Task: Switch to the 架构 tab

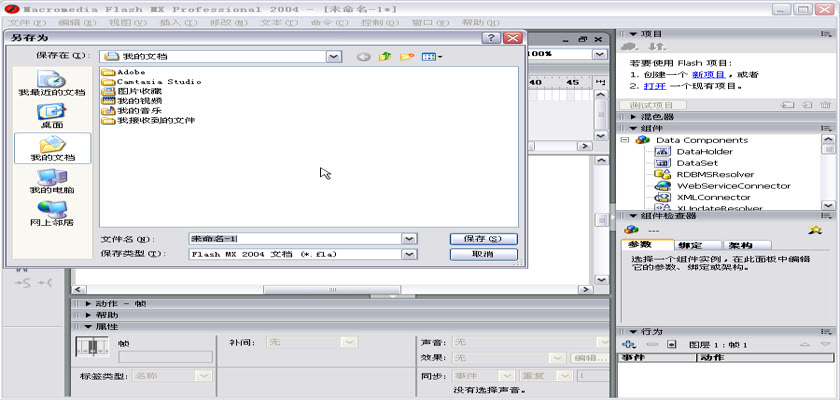Action: (747, 245)
